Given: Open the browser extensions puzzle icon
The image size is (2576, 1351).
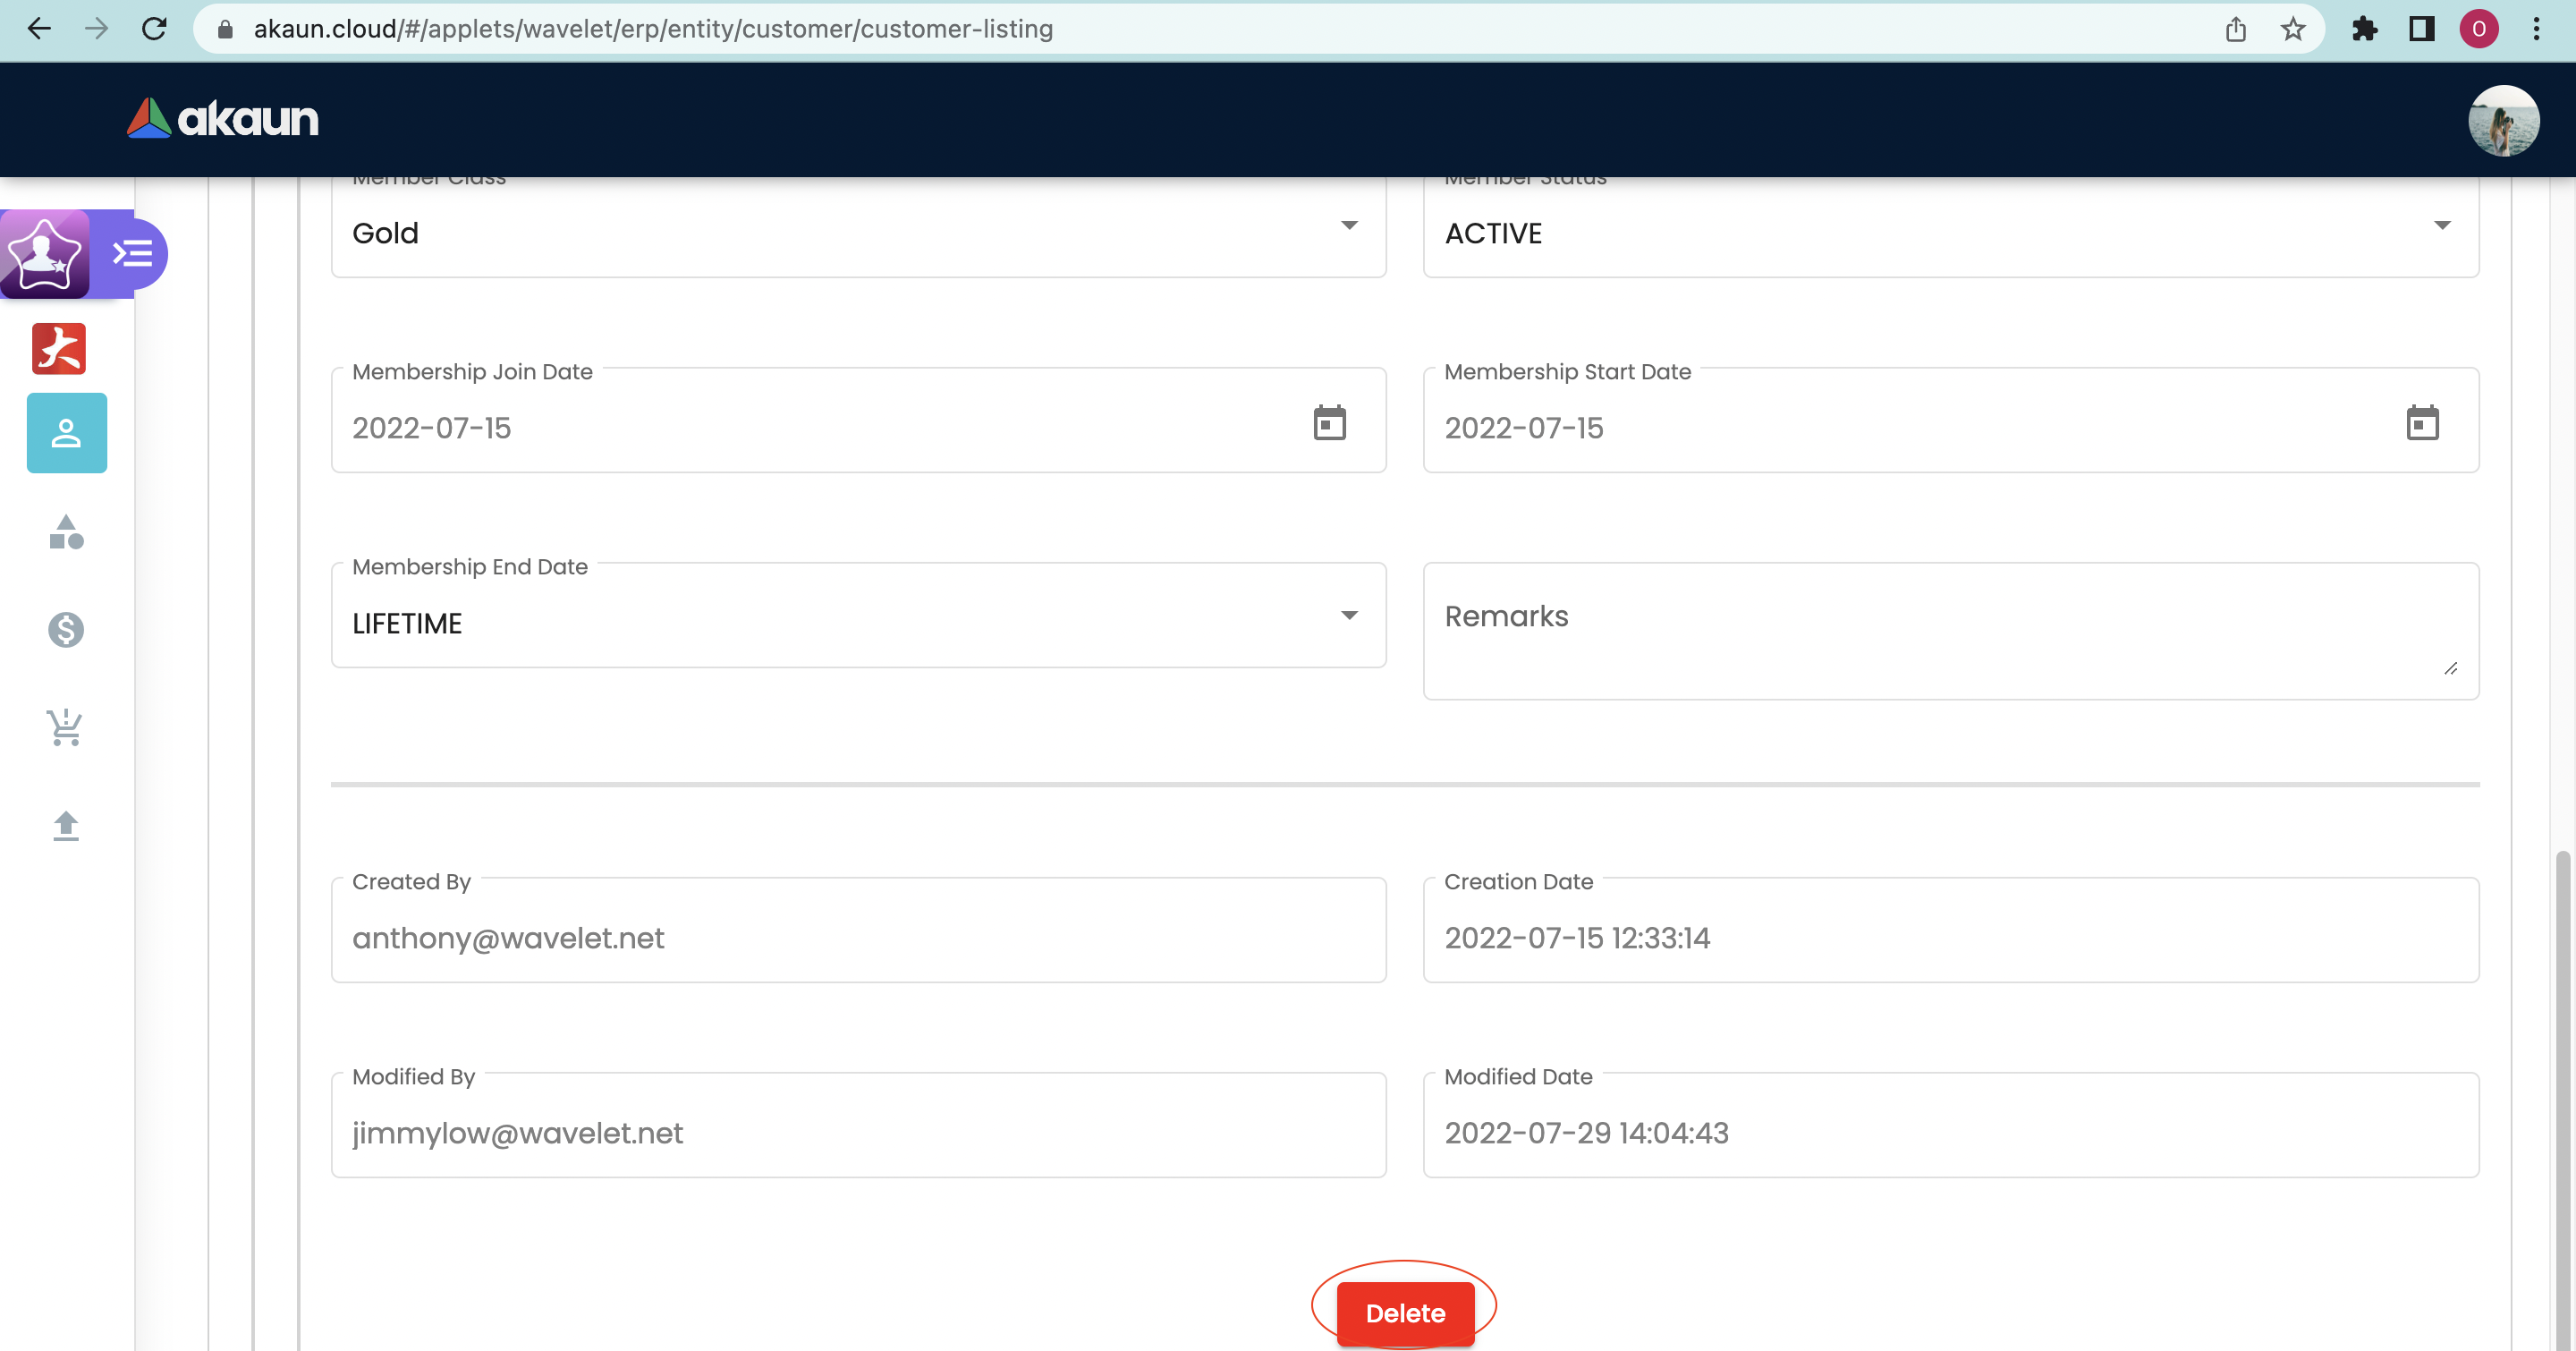Looking at the screenshot, I should click(2364, 29).
